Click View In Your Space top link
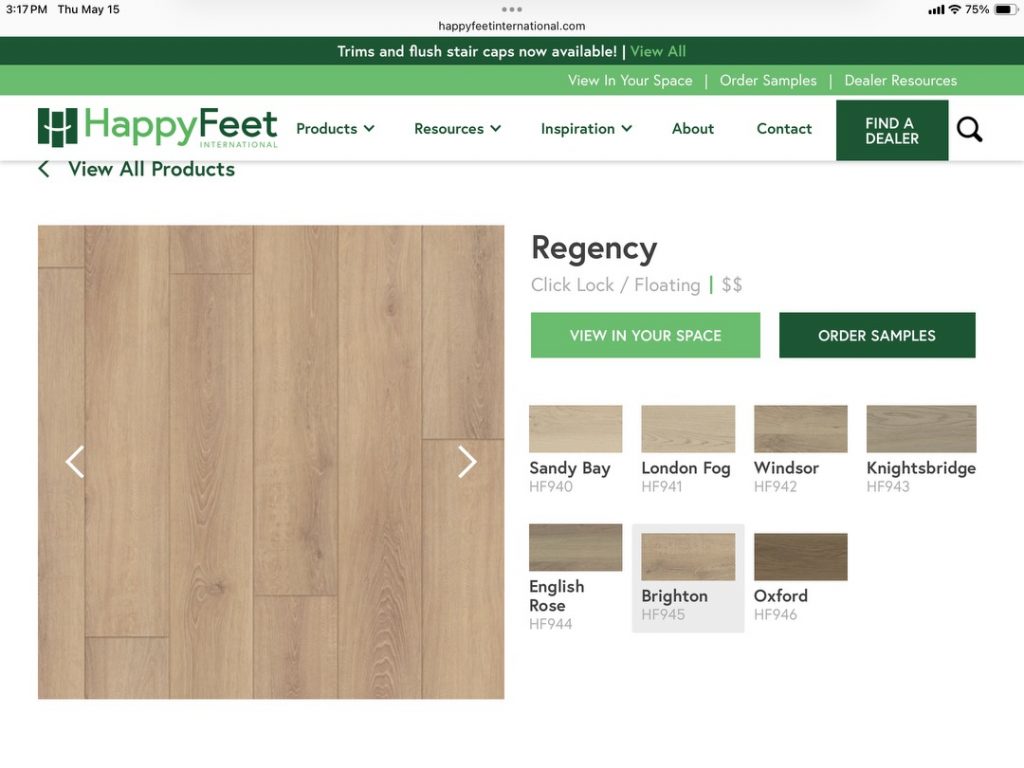 (x=630, y=80)
